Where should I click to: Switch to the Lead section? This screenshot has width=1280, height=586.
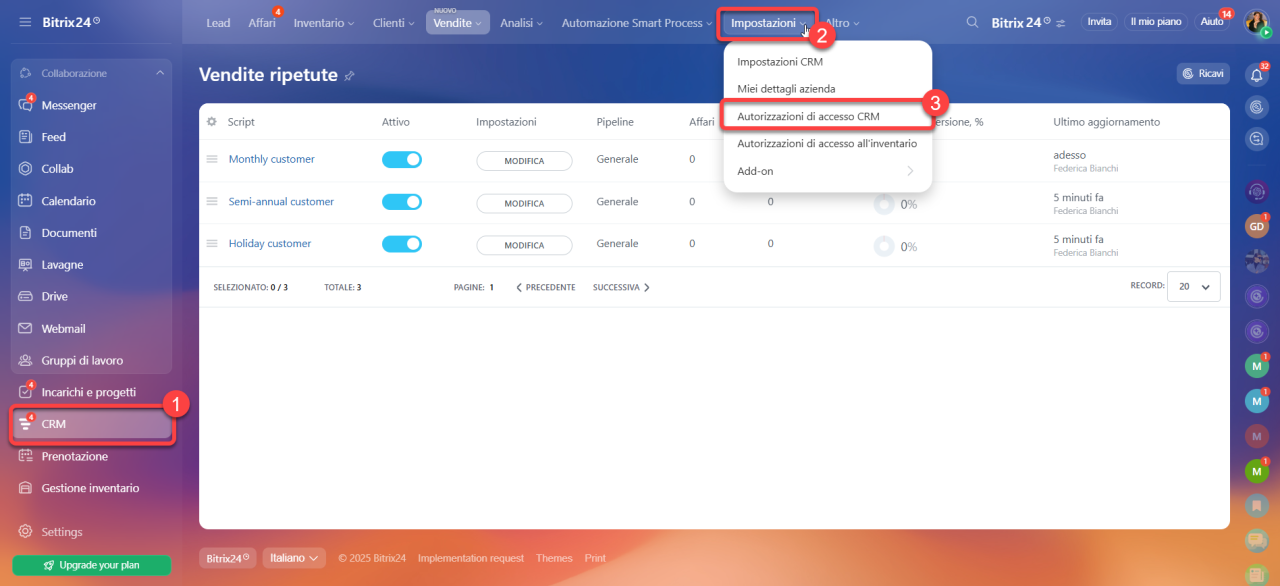(x=218, y=22)
